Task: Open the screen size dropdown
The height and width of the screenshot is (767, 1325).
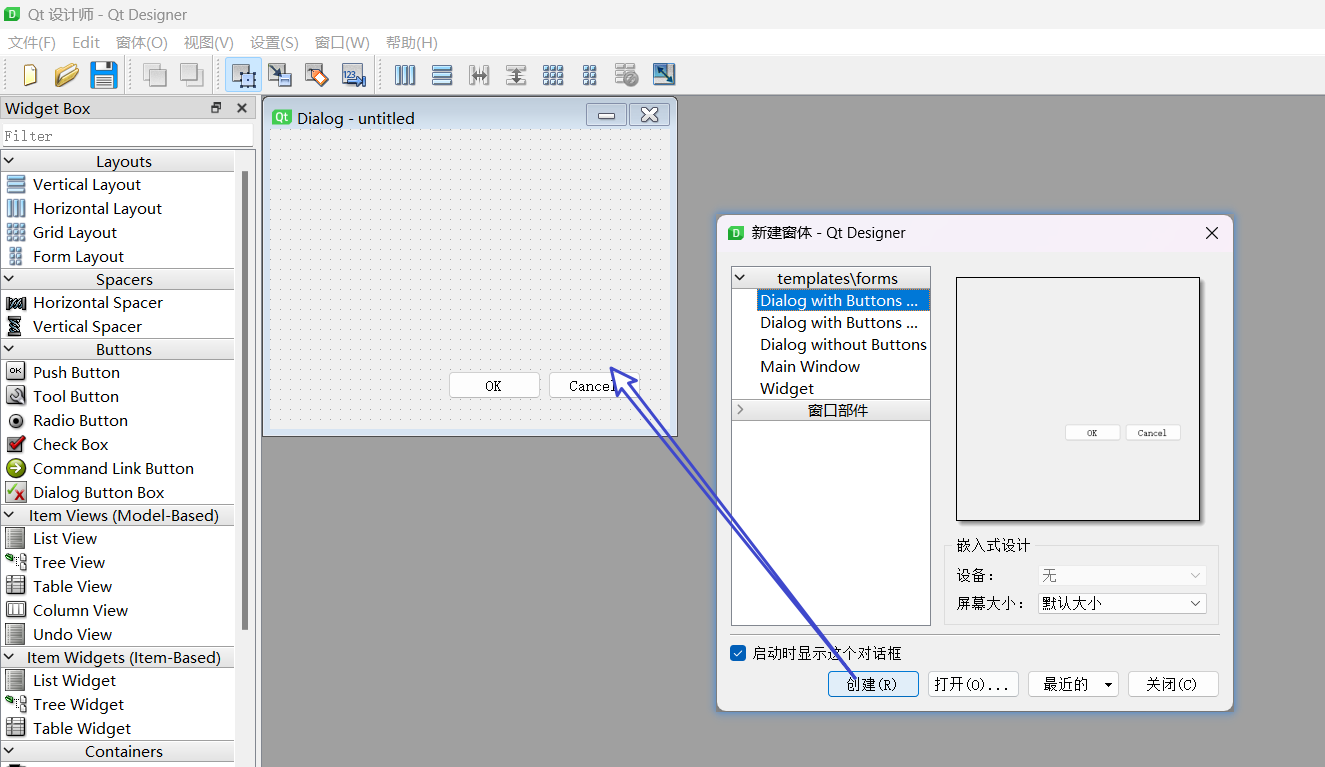Action: [1122, 603]
